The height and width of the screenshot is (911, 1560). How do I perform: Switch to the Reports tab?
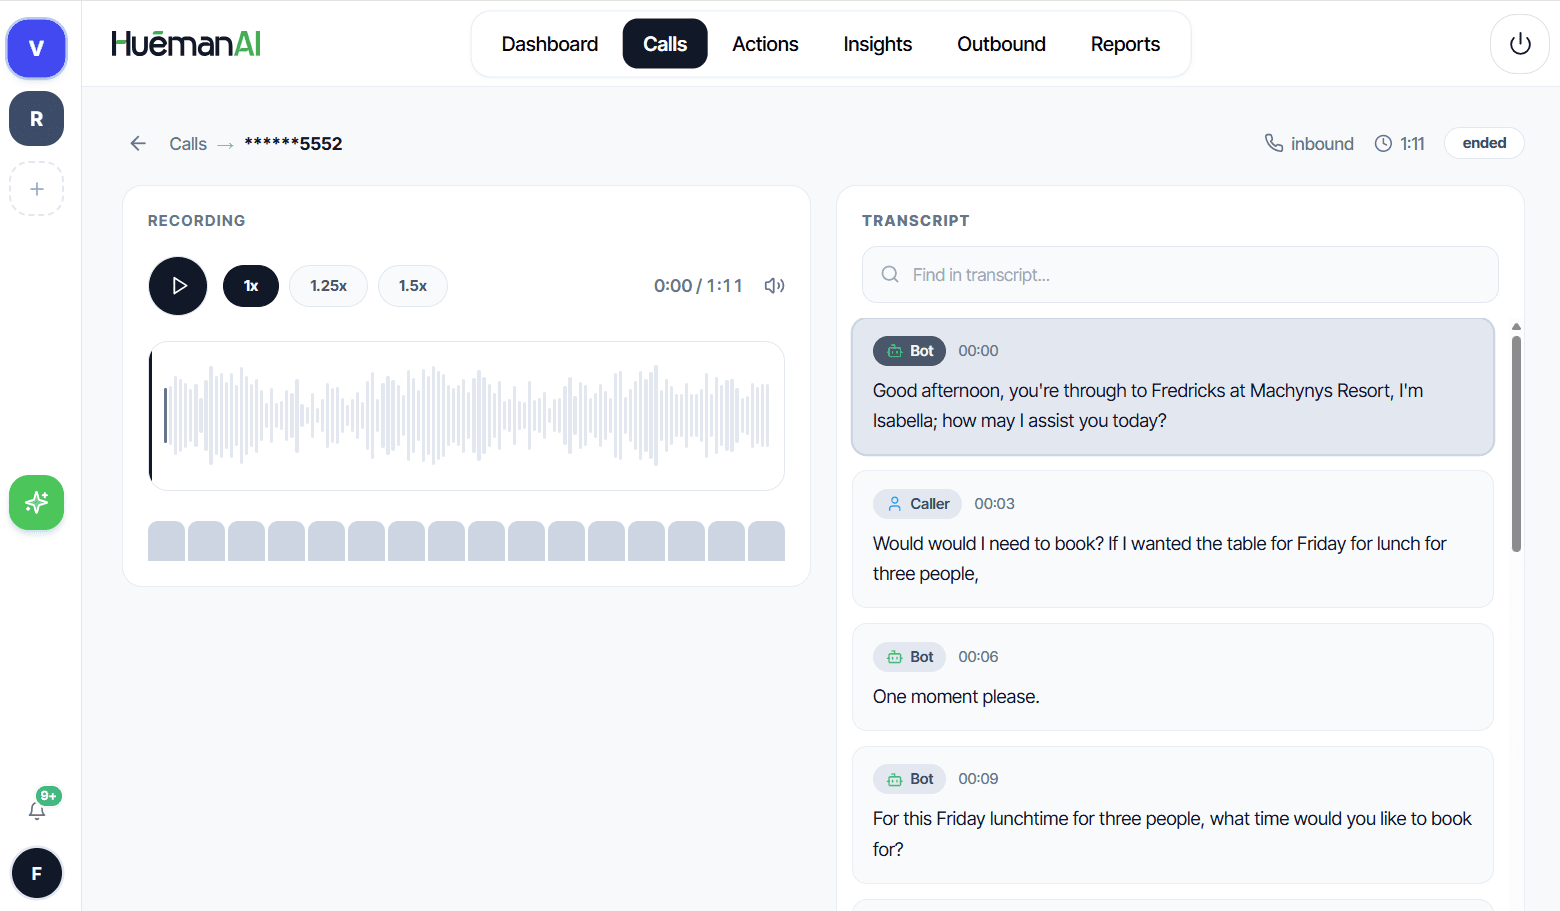tap(1125, 44)
